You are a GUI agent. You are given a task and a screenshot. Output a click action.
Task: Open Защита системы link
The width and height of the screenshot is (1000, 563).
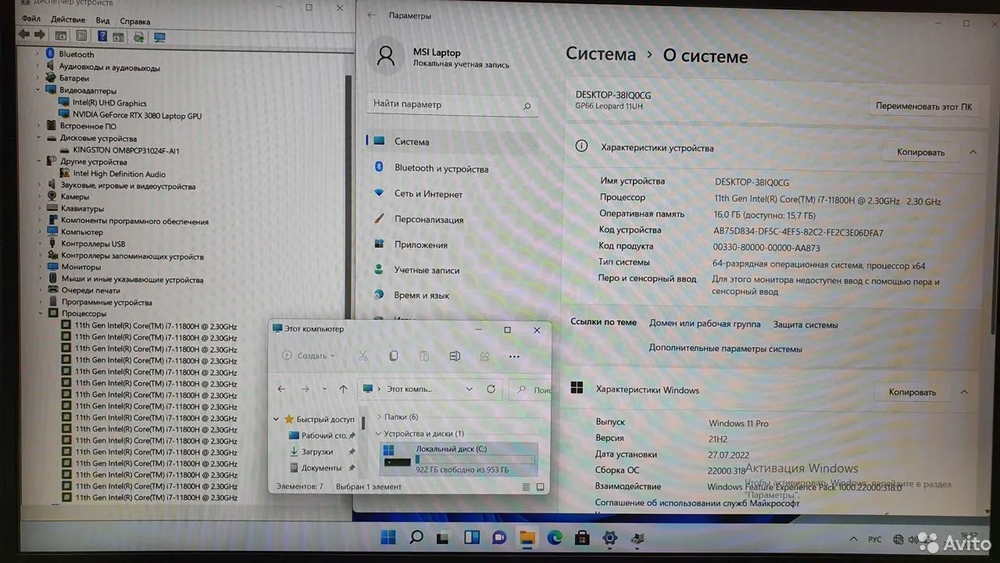pos(805,325)
